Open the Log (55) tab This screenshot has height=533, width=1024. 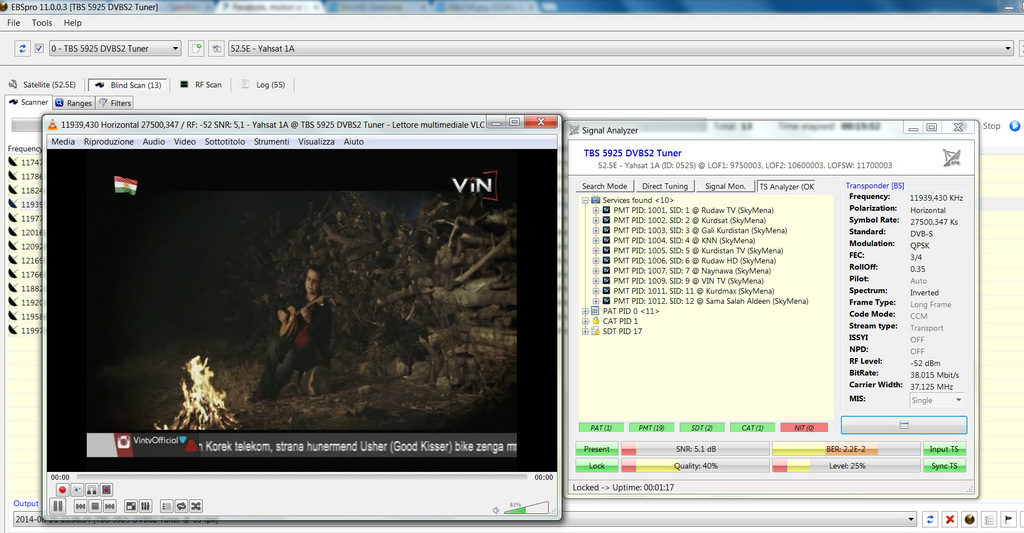click(x=263, y=85)
